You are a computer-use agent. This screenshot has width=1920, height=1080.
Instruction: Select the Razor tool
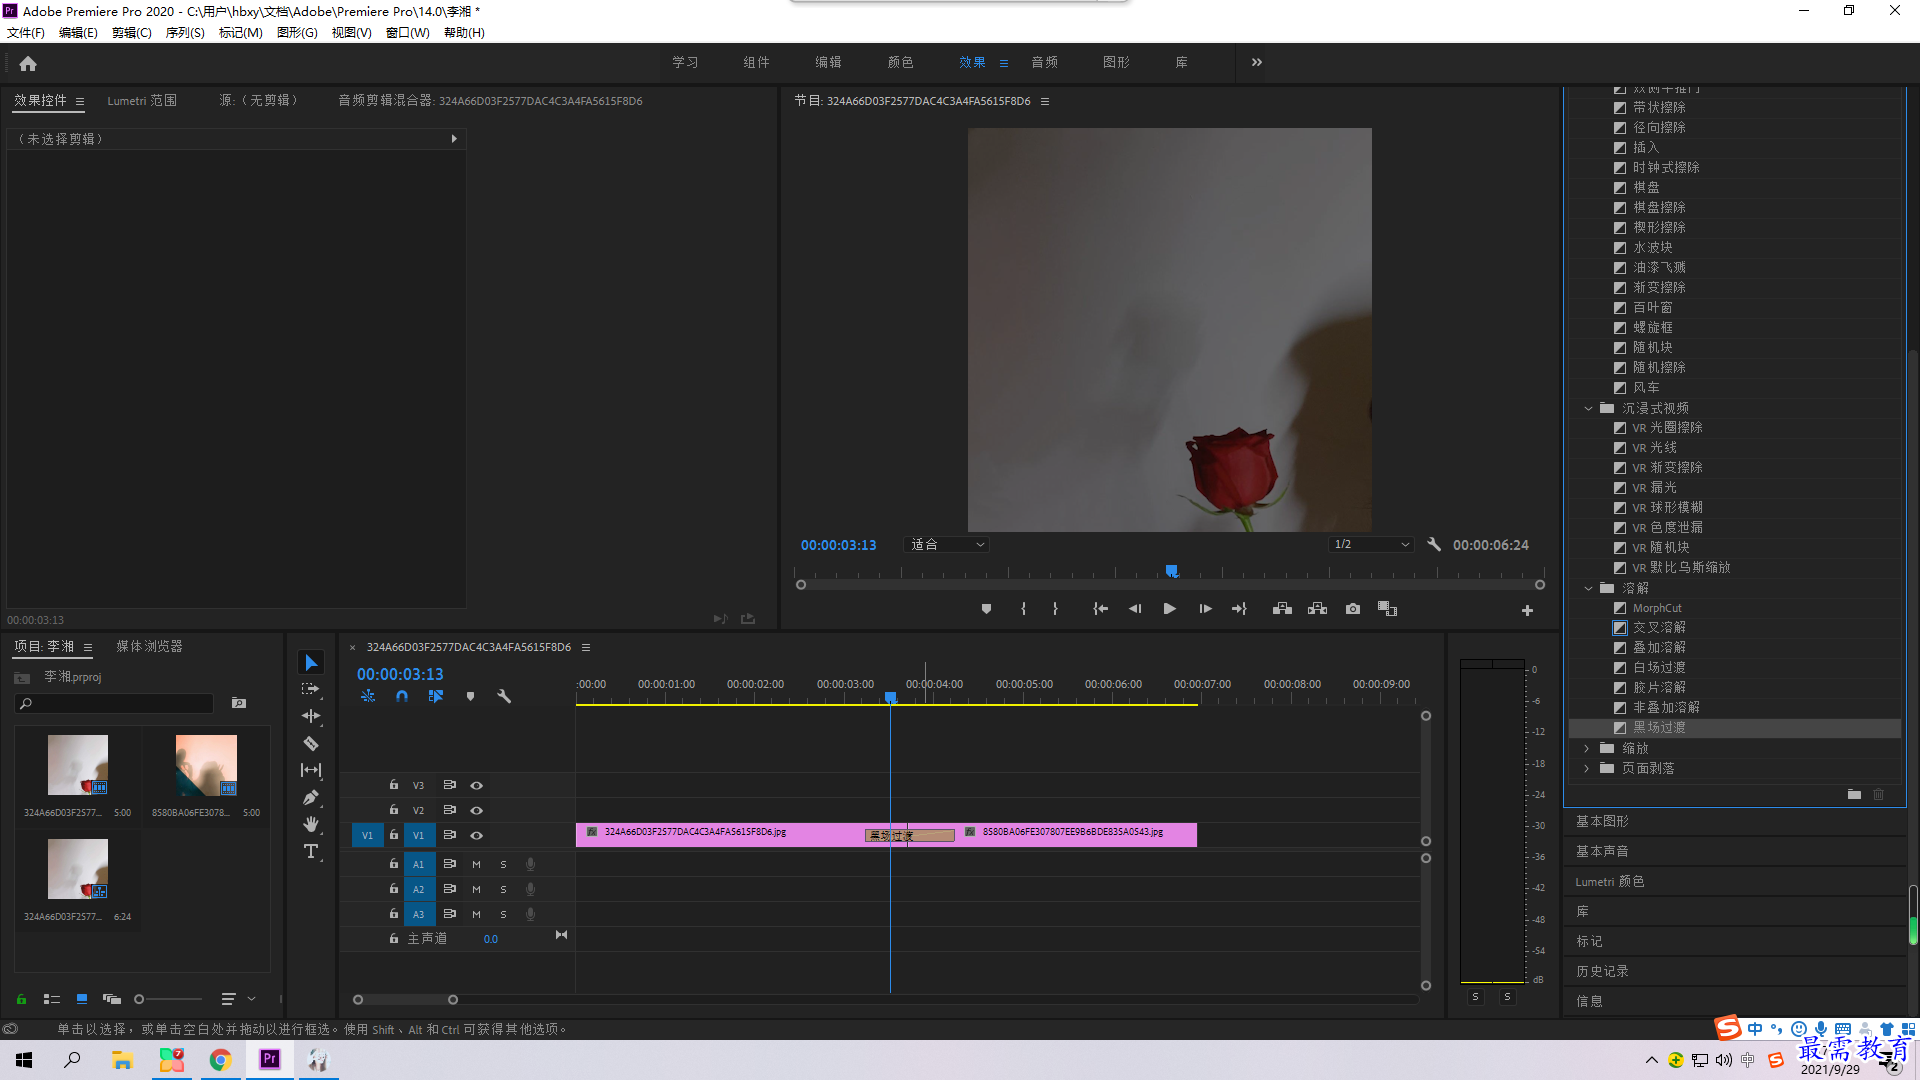pyautogui.click(x=311, y=743)
